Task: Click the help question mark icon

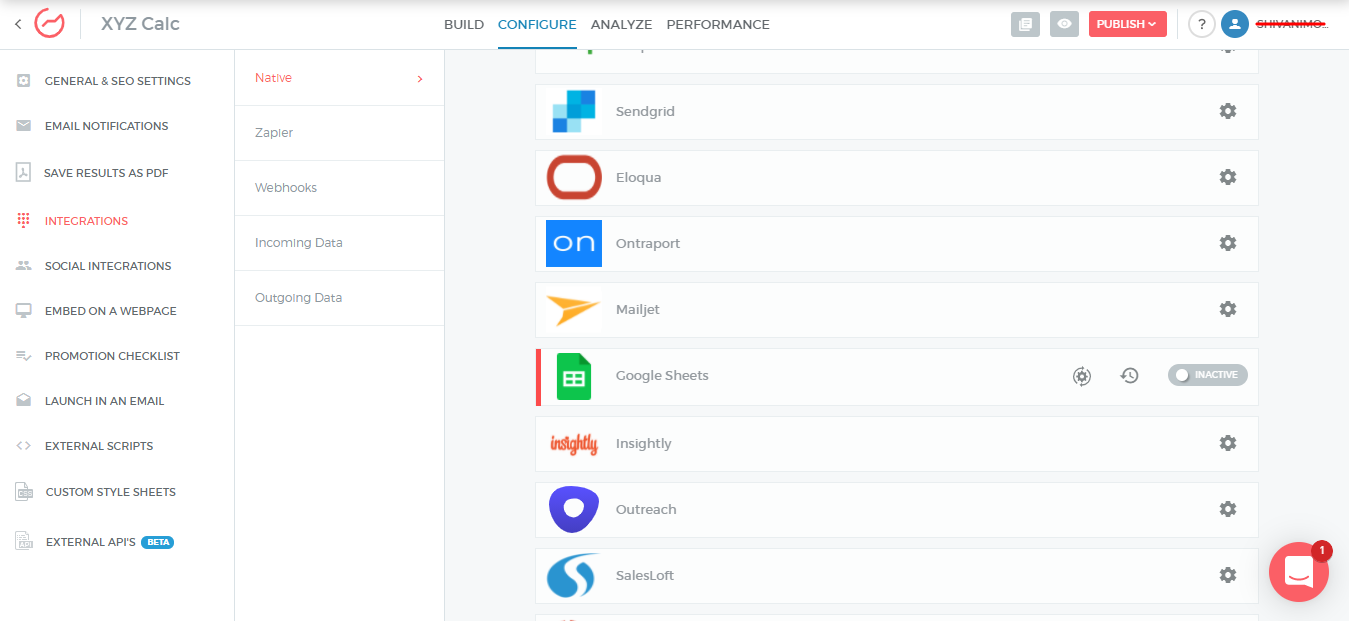Action: tap(1201, 24)
